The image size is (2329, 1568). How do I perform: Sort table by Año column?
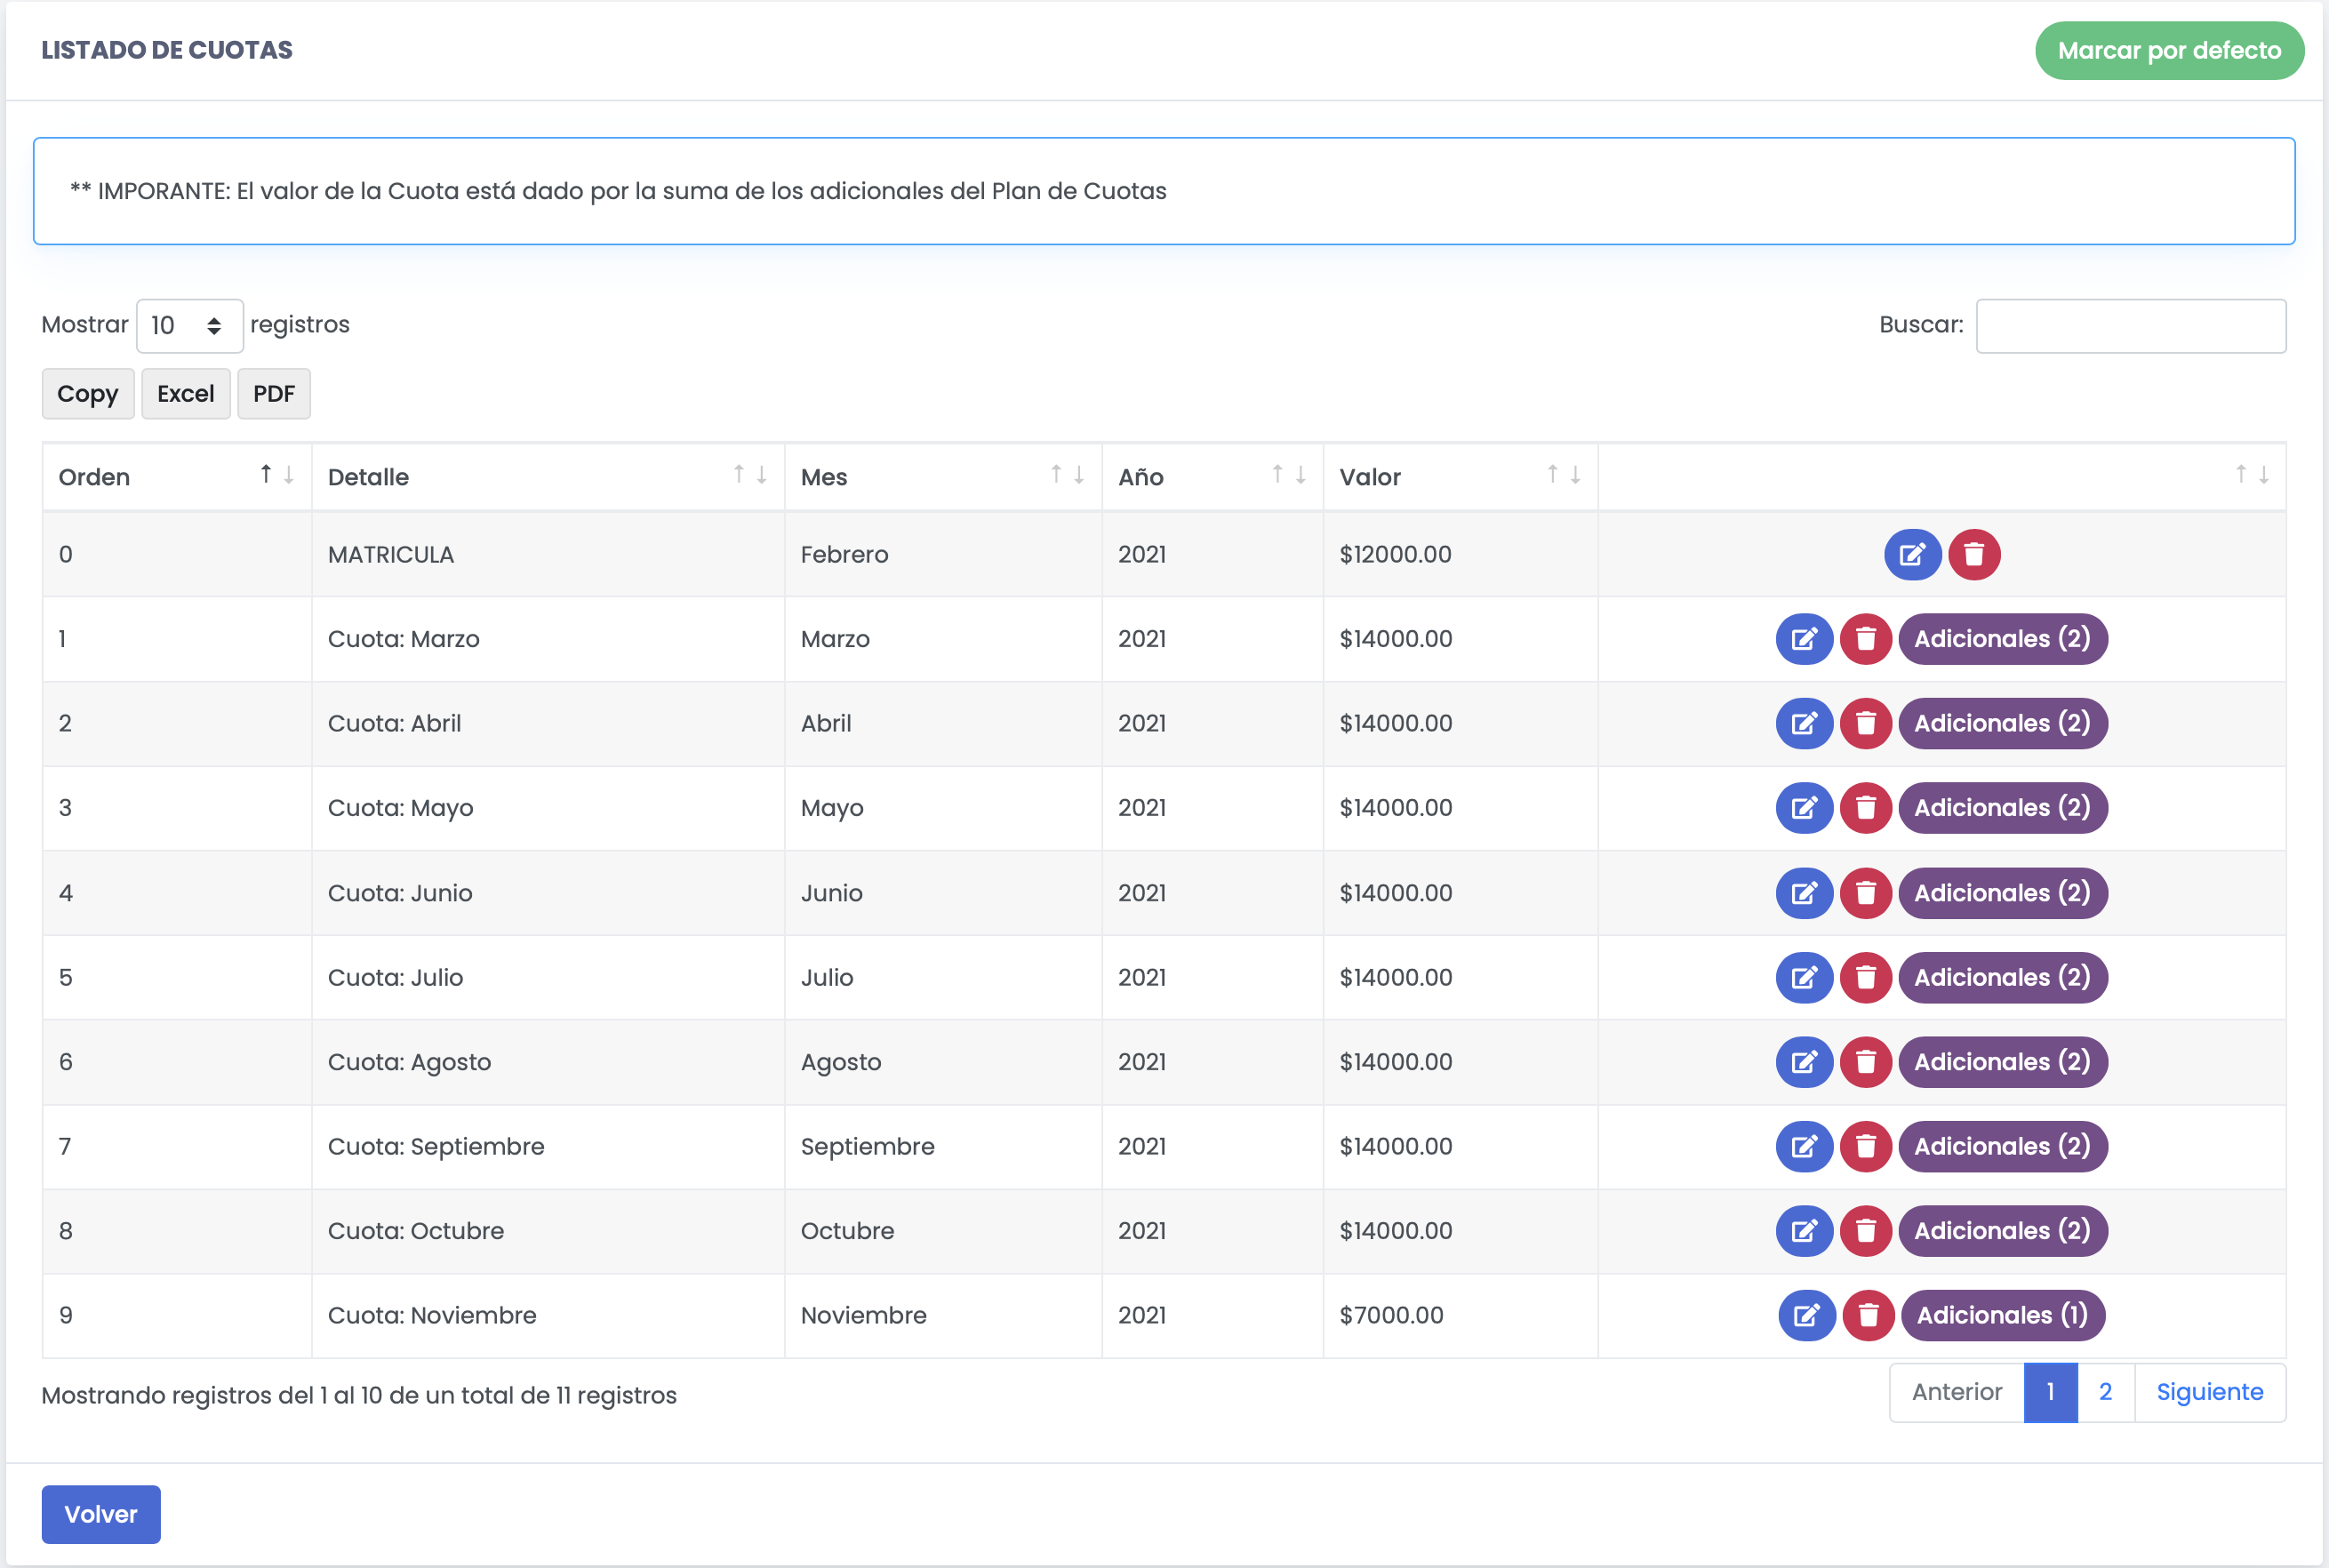click(1212, 477)
